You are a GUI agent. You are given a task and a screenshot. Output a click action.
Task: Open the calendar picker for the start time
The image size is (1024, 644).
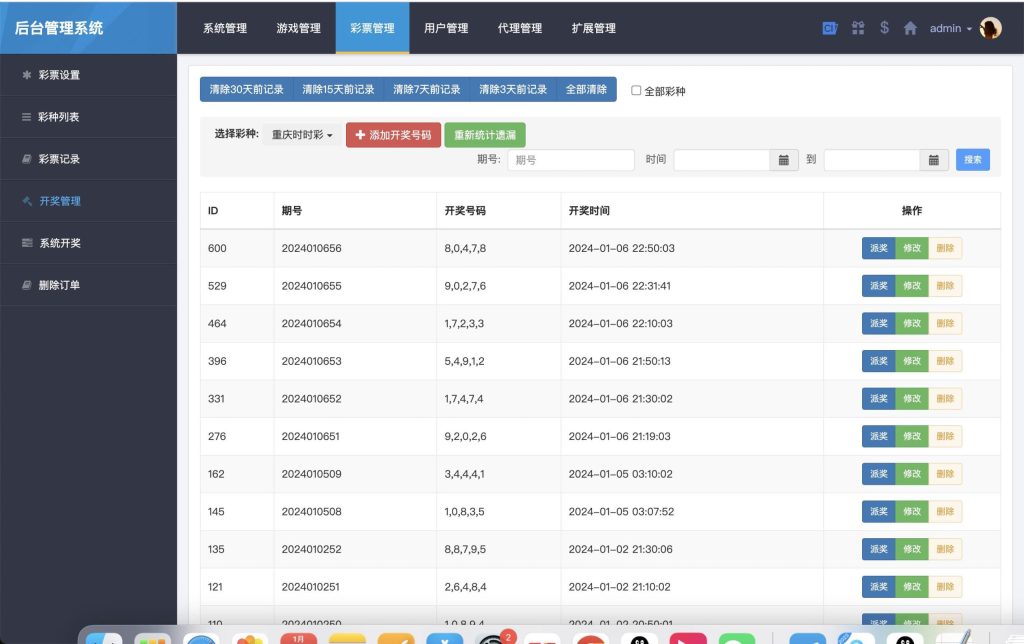tap(784, 159)
